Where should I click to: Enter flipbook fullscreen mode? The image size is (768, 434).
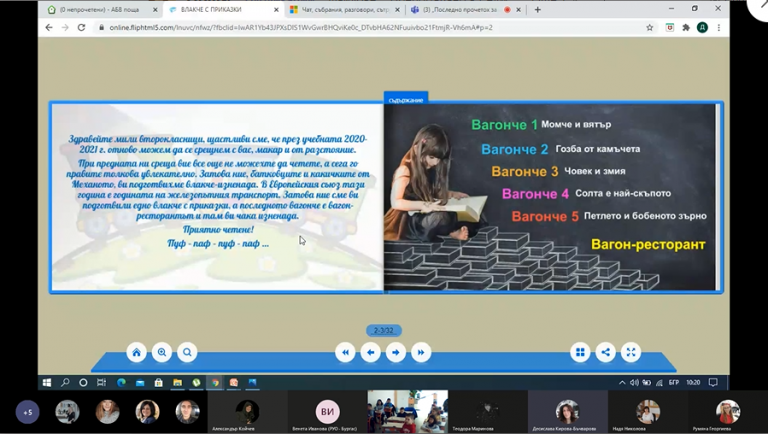click(631, 352)
